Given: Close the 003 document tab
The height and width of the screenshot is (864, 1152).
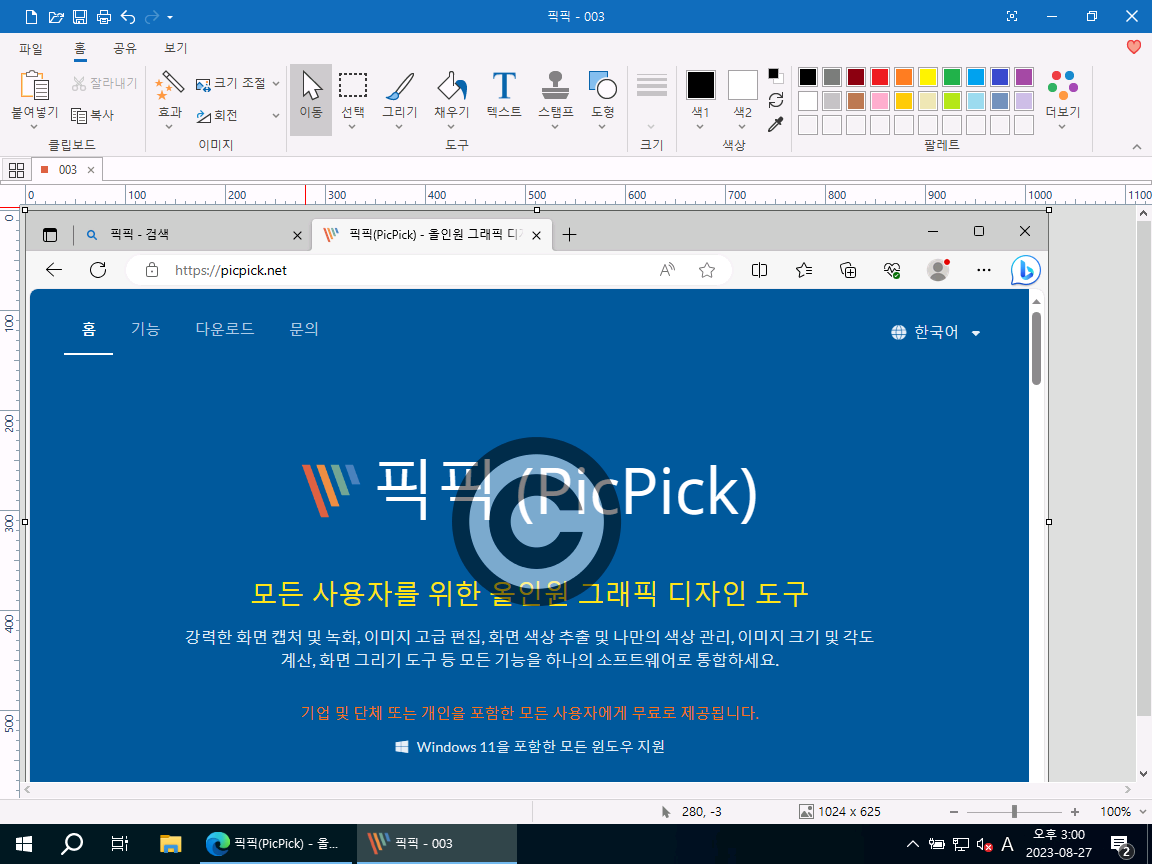Looking at the screenshot, I should 91,170.
